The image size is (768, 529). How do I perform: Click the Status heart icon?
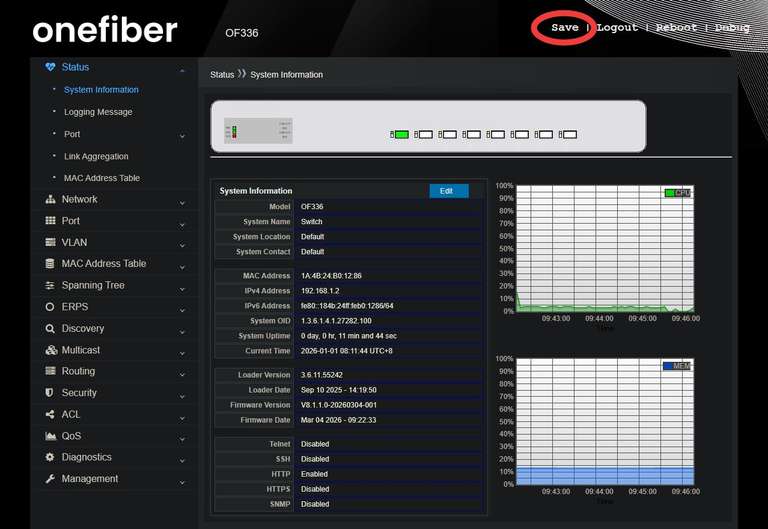50,67
